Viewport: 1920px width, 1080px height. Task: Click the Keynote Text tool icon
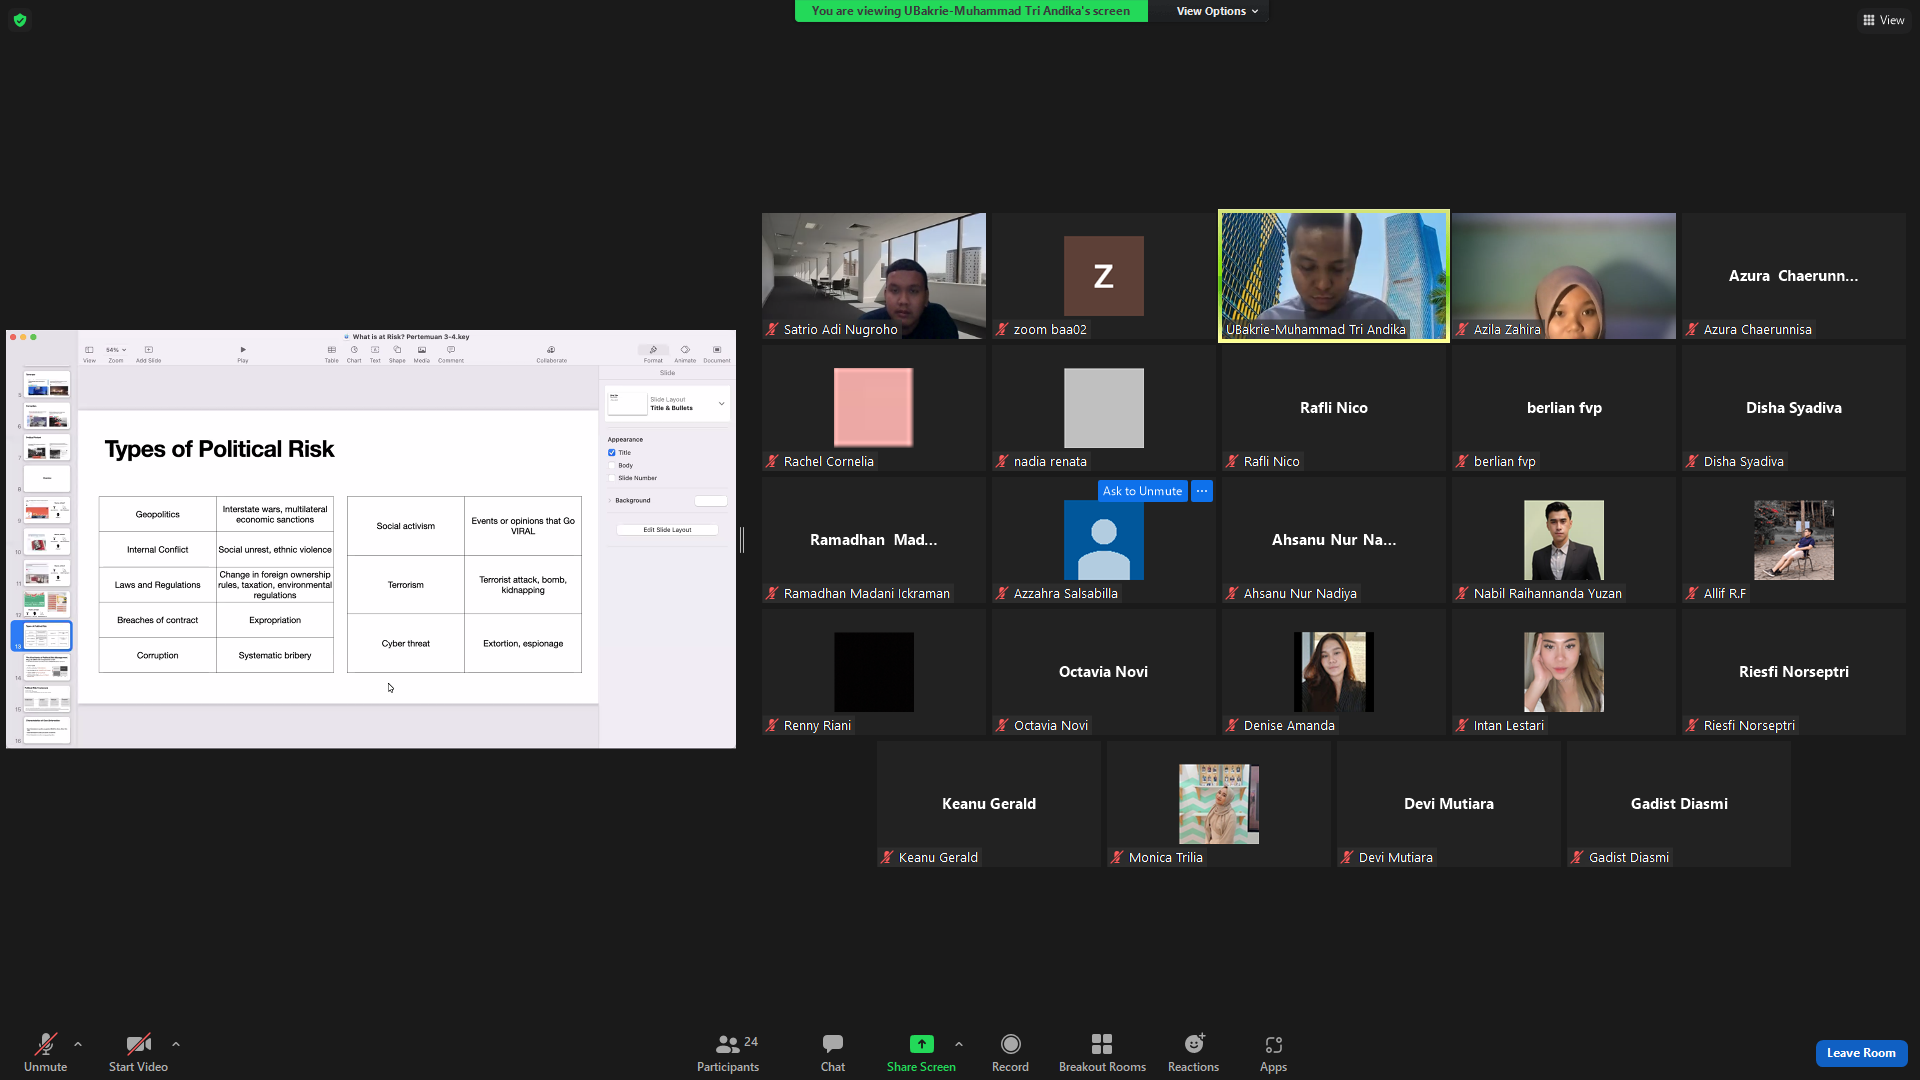pyautogui.click(x=375, y=350)
